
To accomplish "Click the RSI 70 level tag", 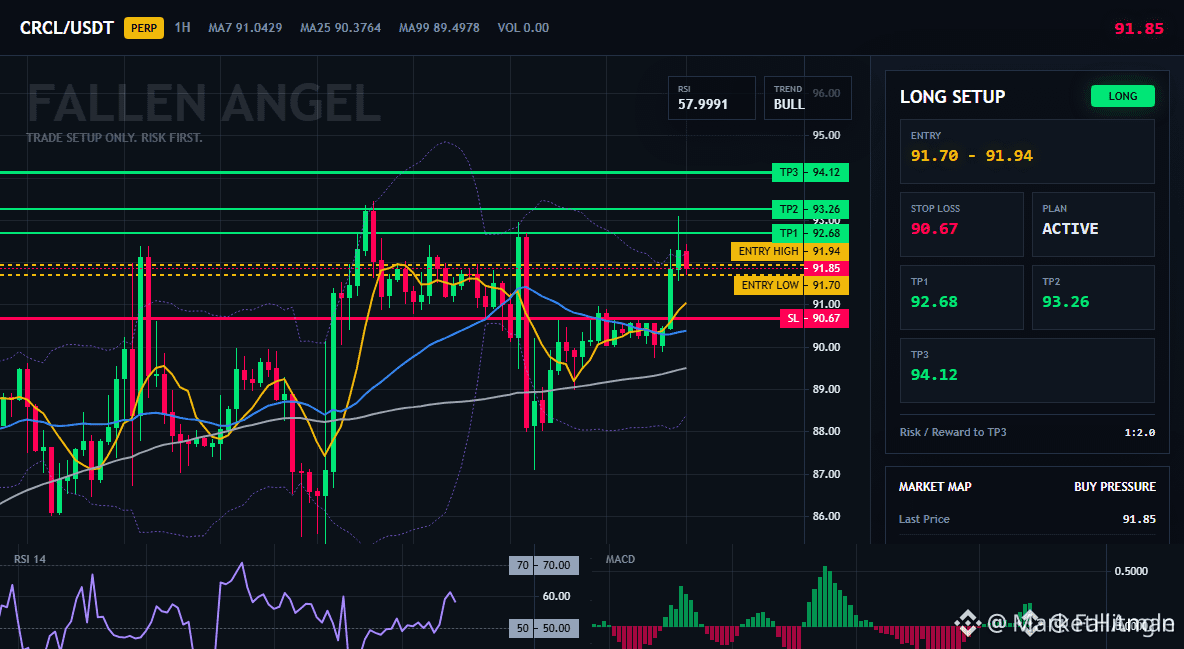I will coord(544,565).
